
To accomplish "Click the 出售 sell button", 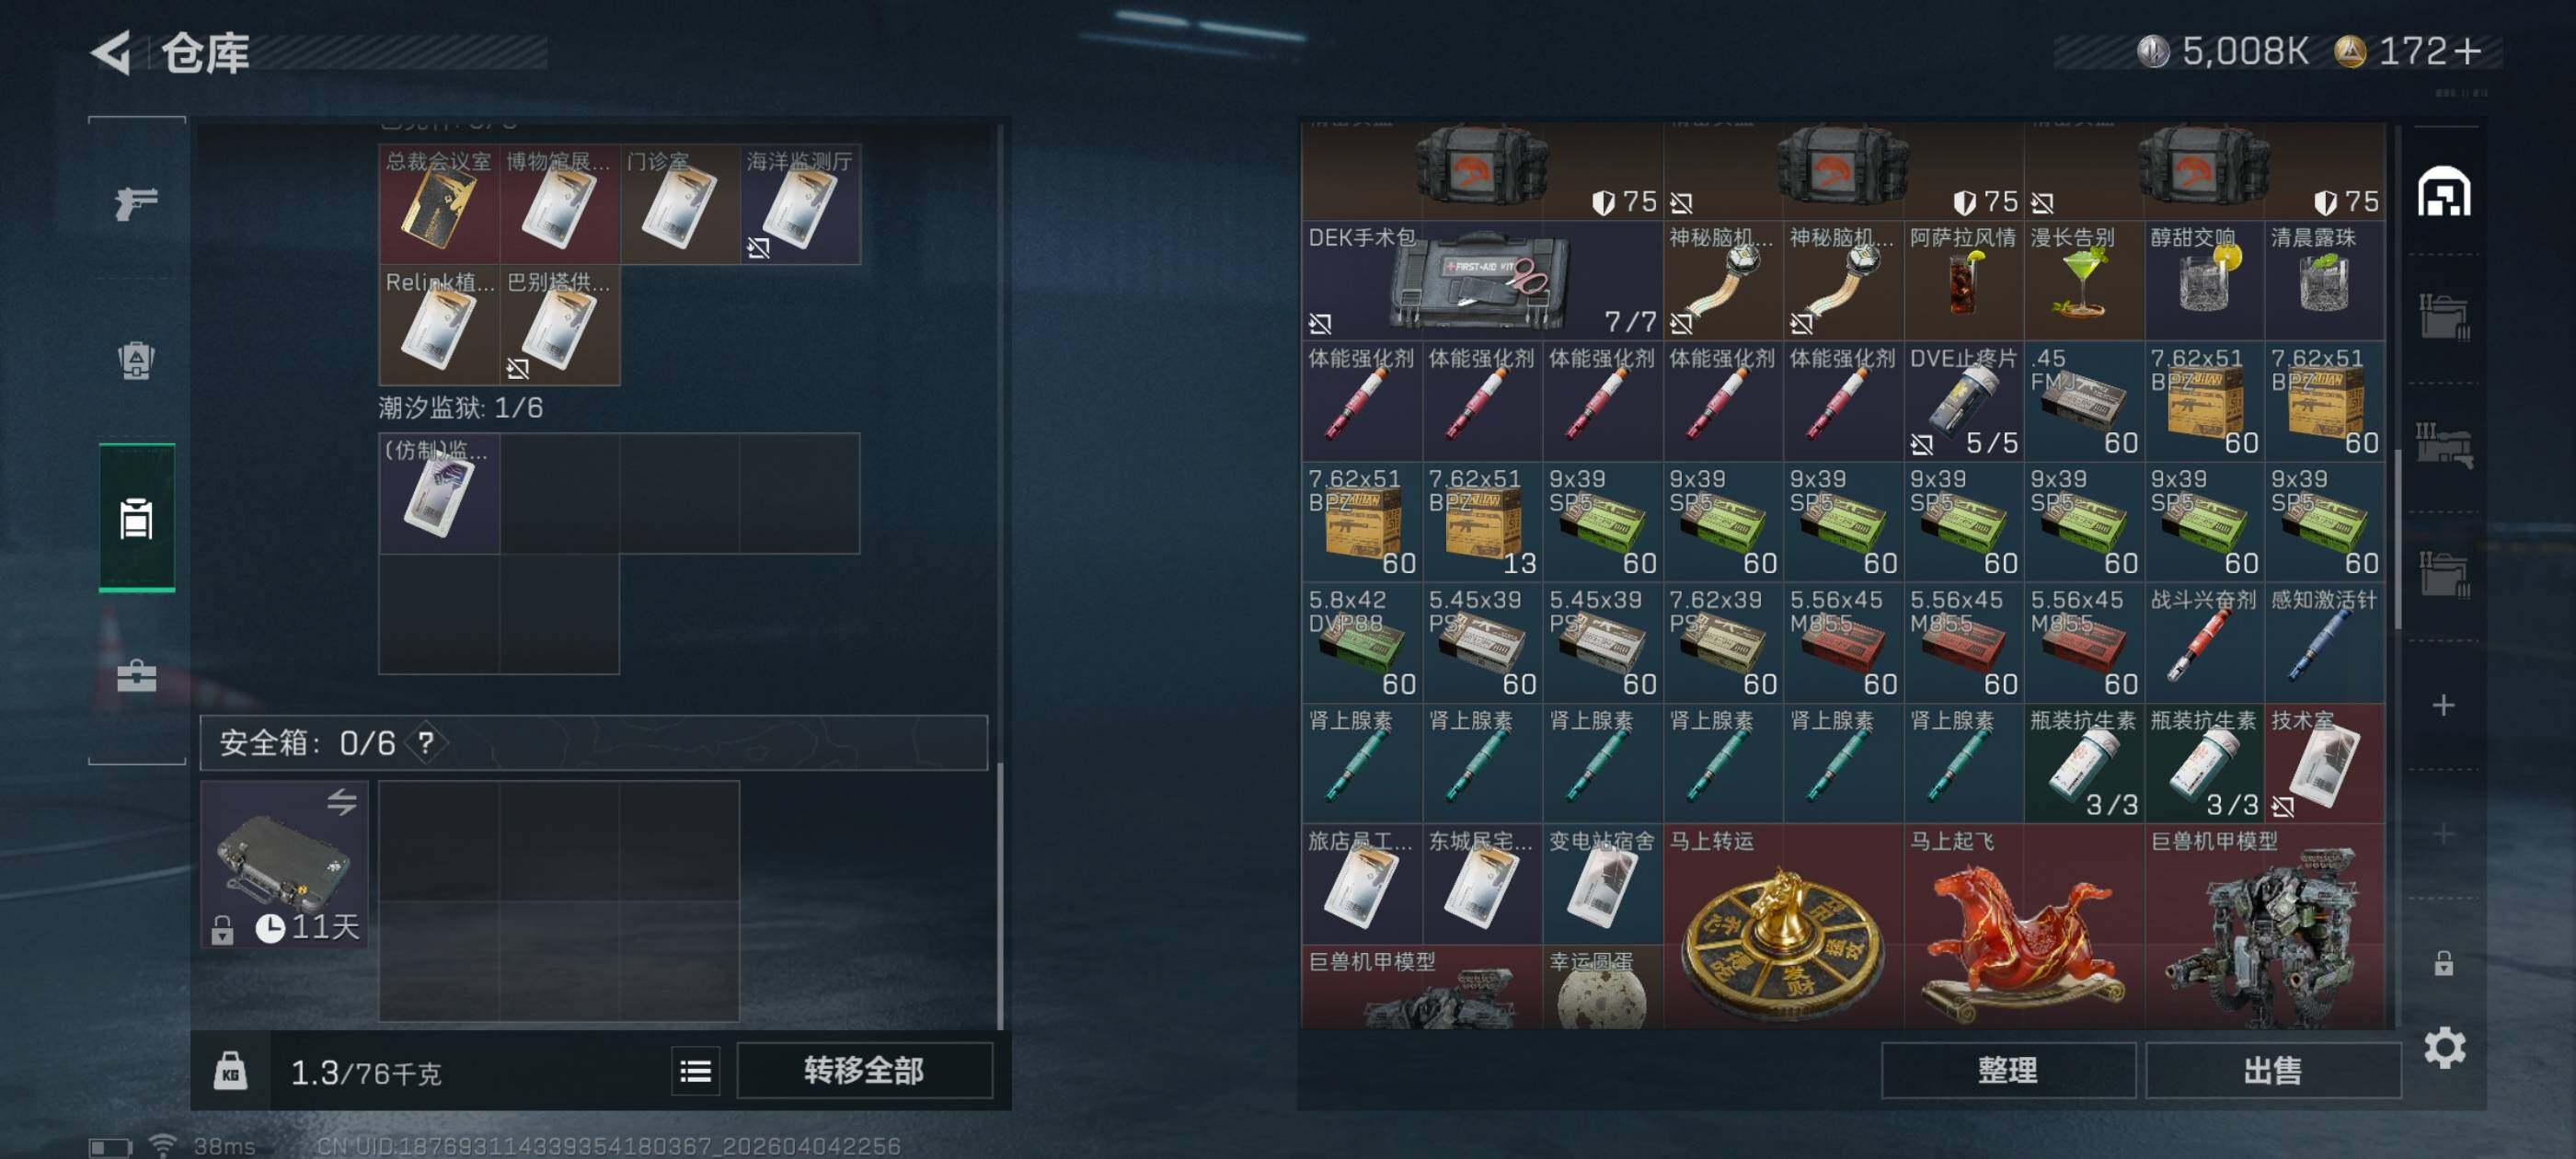I will click(x=2272, y=1070).
